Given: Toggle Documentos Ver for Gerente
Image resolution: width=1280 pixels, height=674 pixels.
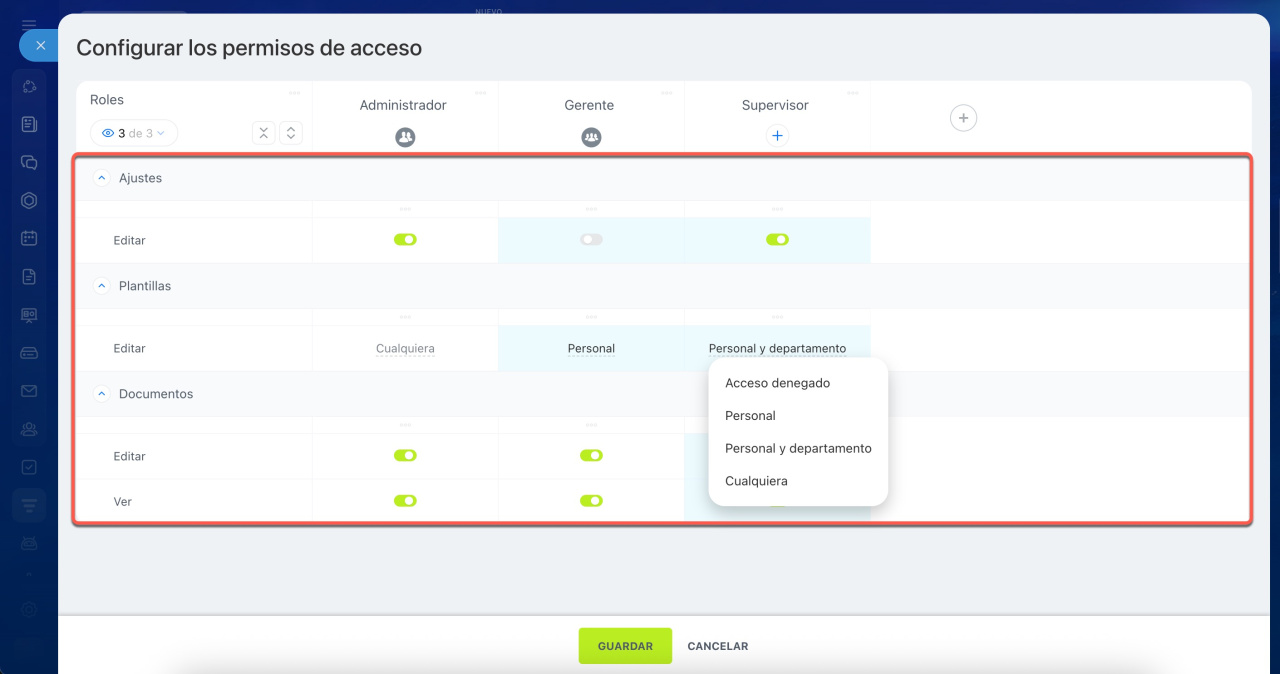Looking at the screenshot, I should click(591, 501).
